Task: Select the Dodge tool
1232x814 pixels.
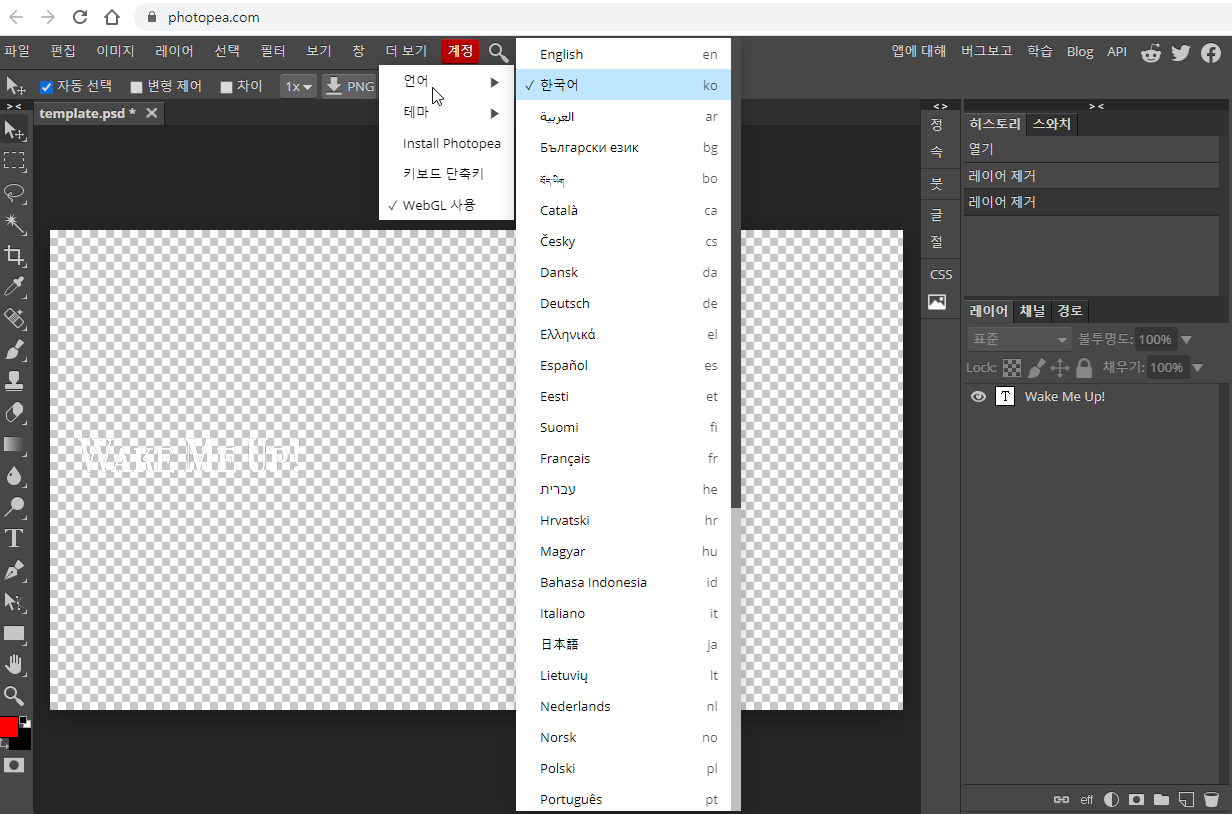Action: pyautogui.click(x=14, y=507)
